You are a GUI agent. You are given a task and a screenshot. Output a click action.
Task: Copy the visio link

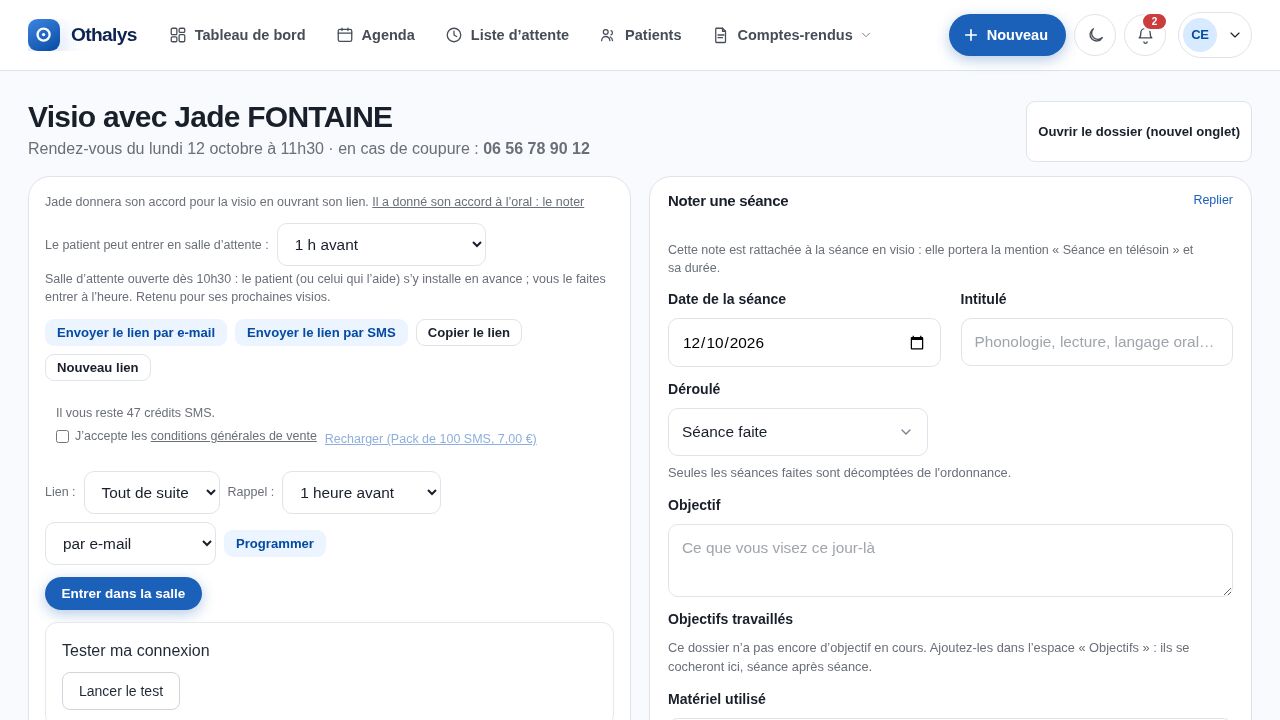tap(469, 333)
